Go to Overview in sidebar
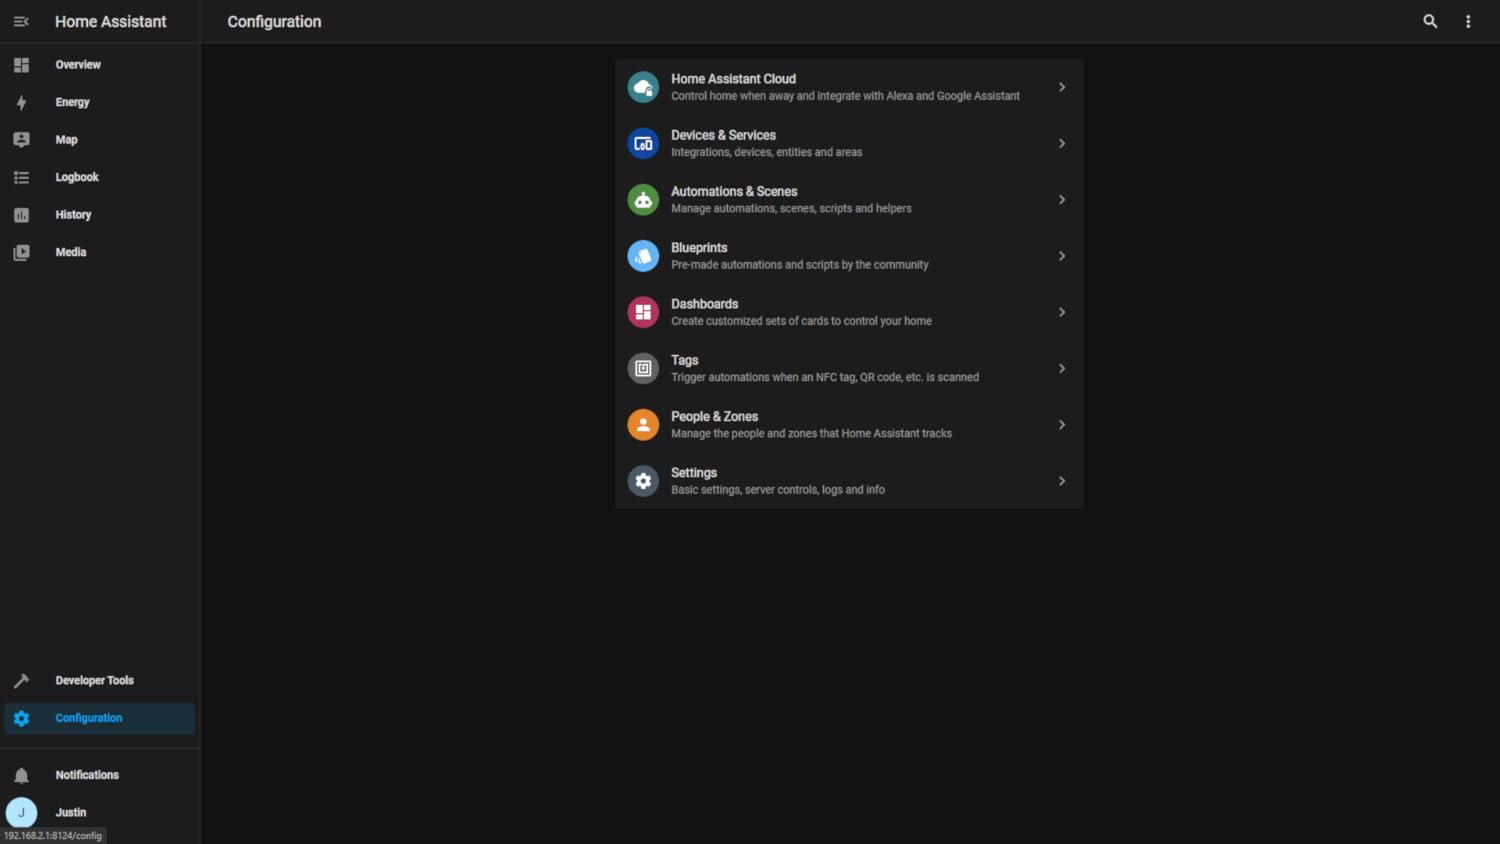Screen dimensions: 1500x844 [x=78, y=65]
